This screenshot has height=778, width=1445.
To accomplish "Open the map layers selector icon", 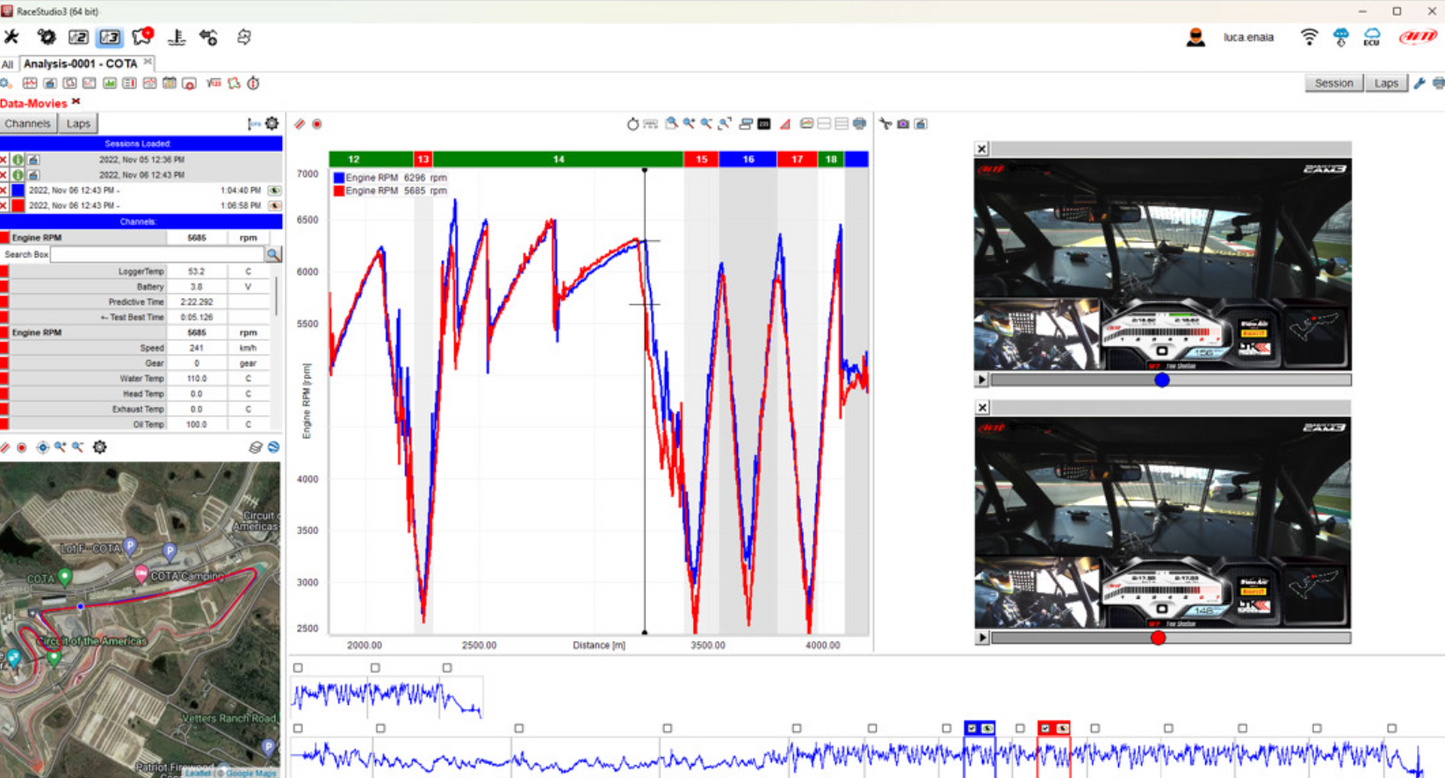I will pyautogui.click(x=256, y=447).
